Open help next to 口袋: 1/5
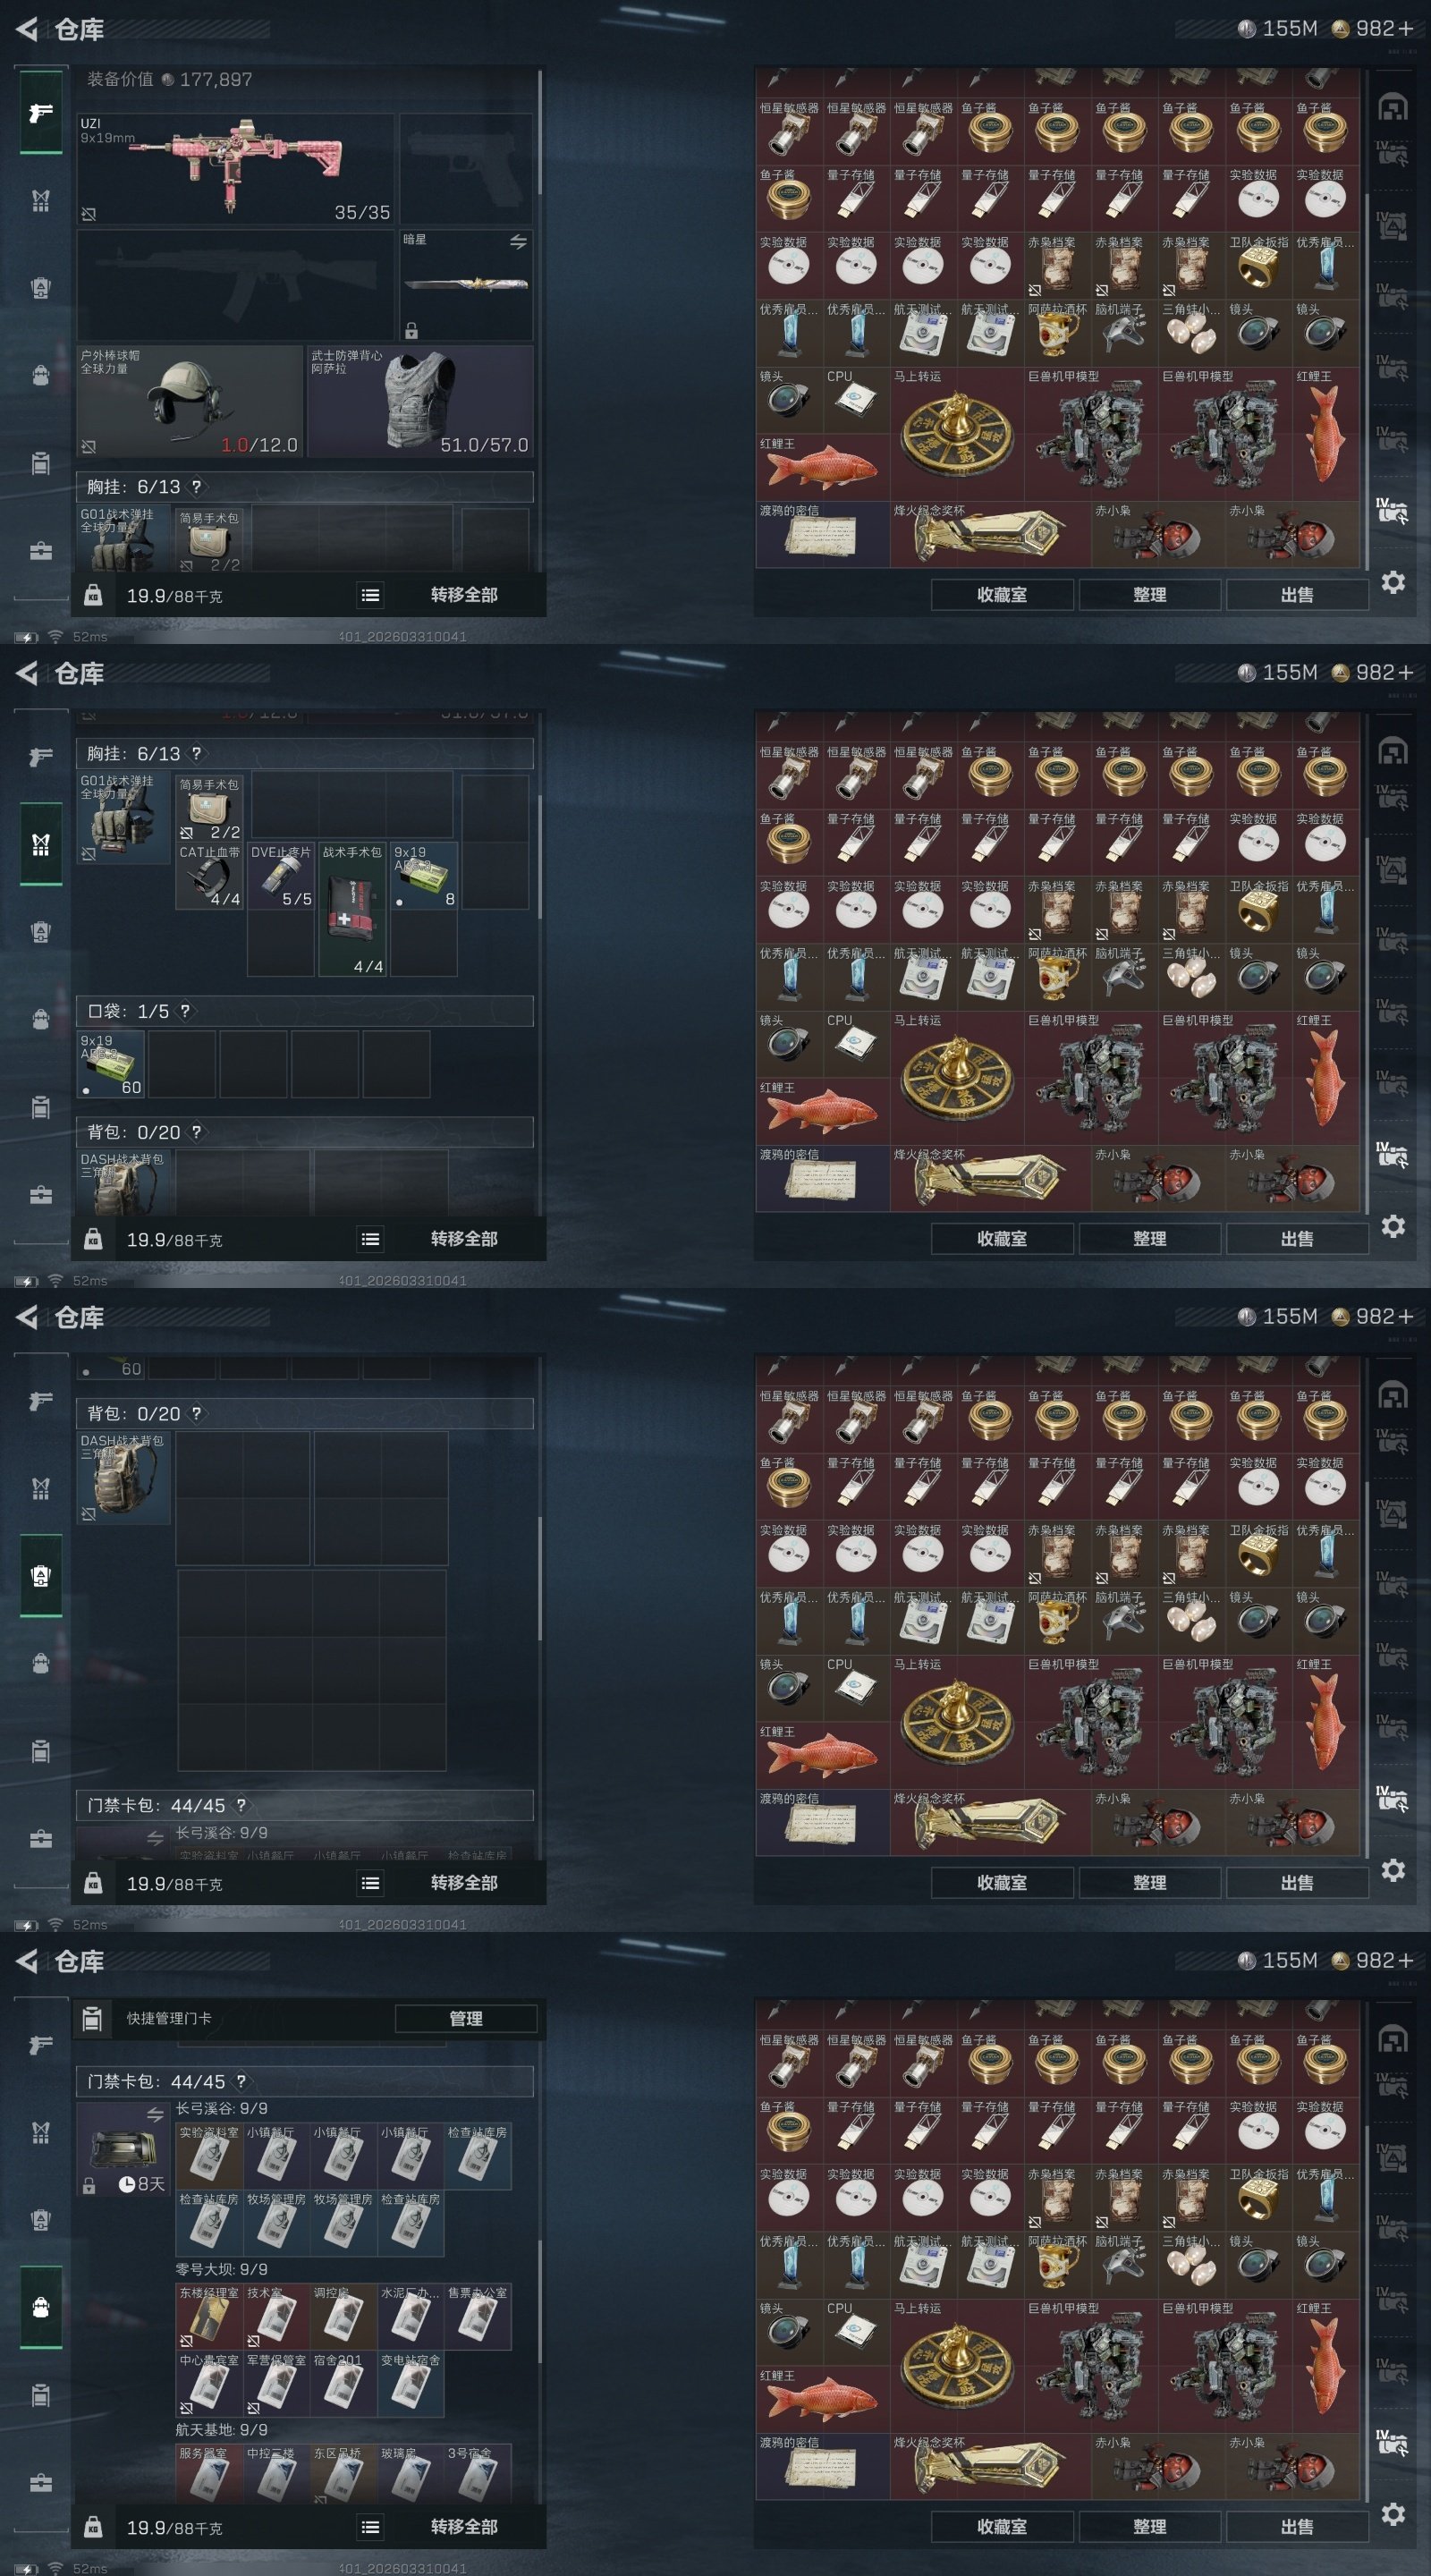 185,1011
